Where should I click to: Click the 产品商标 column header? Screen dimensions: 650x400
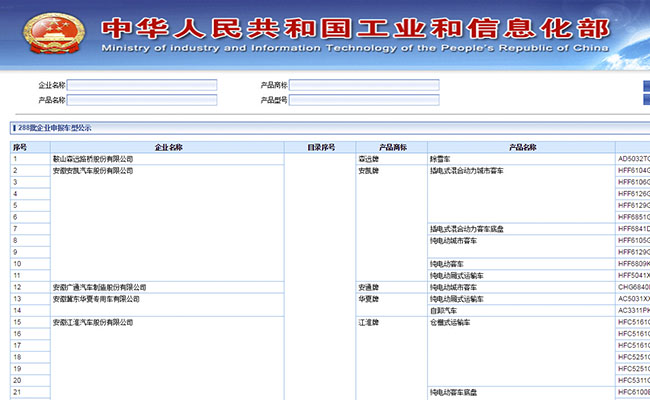393,147
